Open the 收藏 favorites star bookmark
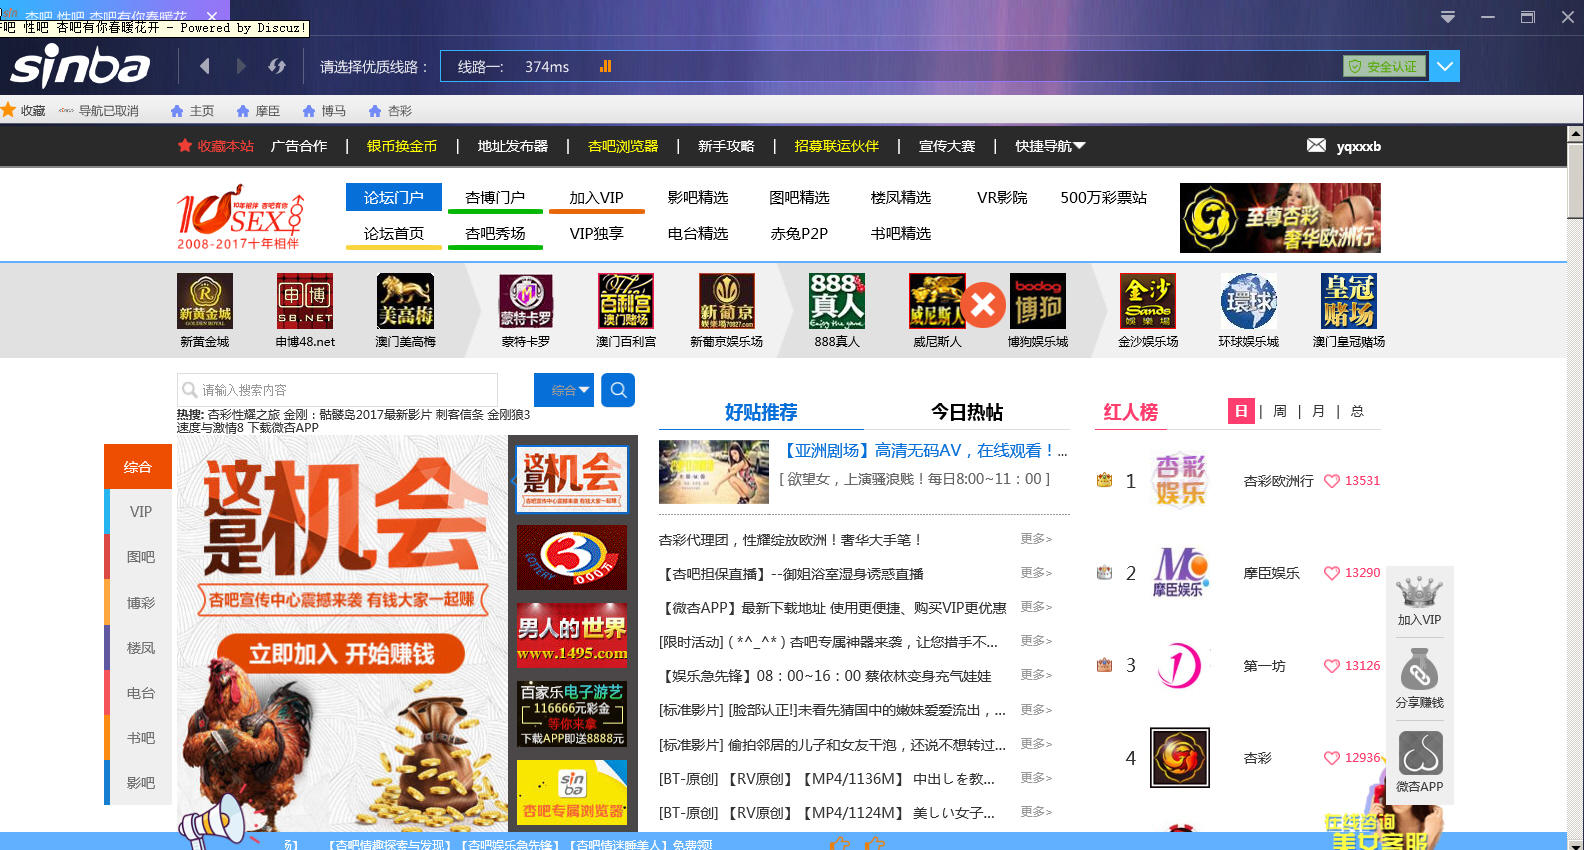This screenshot has height=850, width=1584. pos(23,111)
